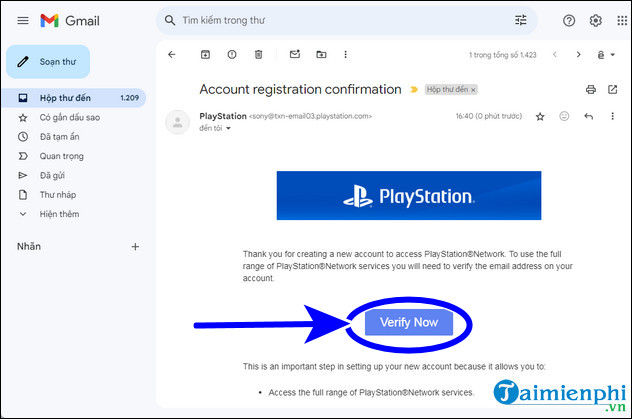The image size is (632, 419).
Task: Star the PlayStation email
Action: (540, 116)
